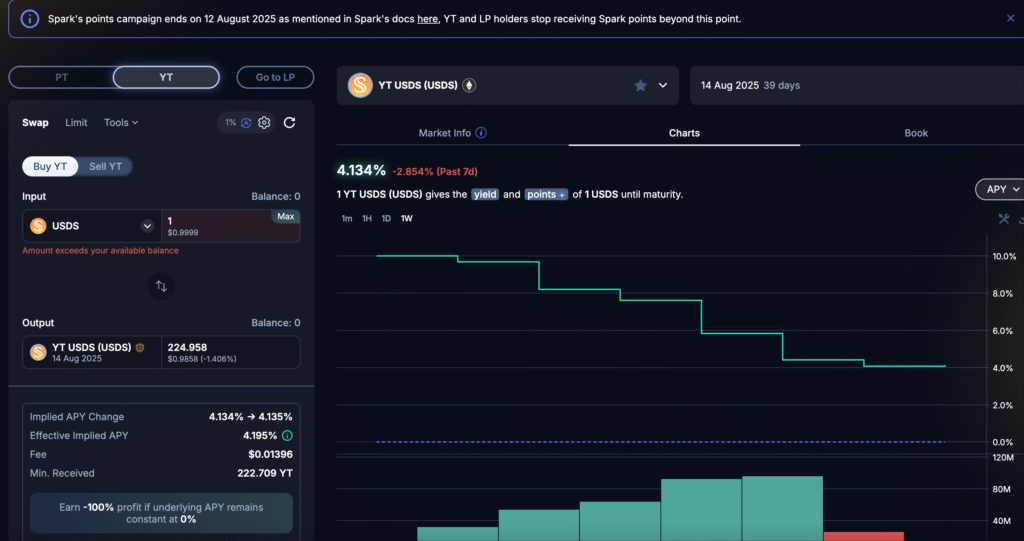Click the Ethereum network icon beside YT USDS
This screenshot has height=541, width=1024.
coord(469,85)
